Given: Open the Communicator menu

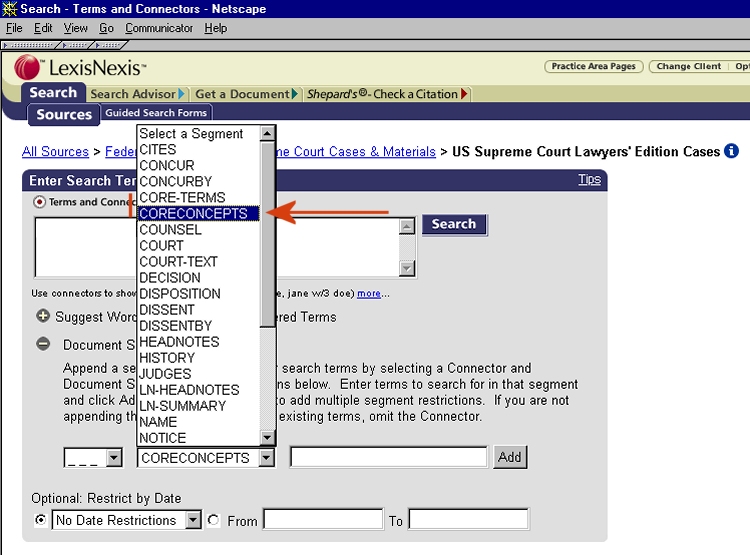Looking at the screenshot, I should 159,28.
